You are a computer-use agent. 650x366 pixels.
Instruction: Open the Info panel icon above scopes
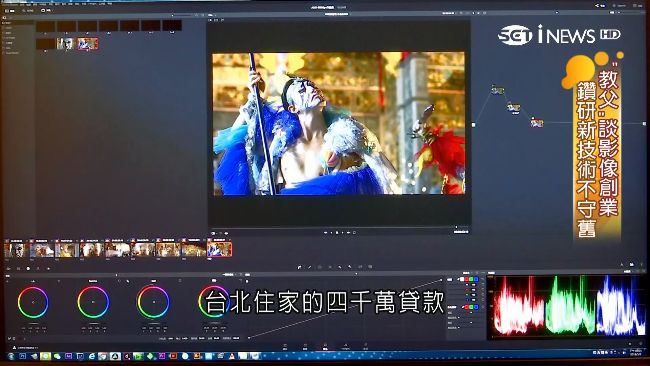[641, 264]
